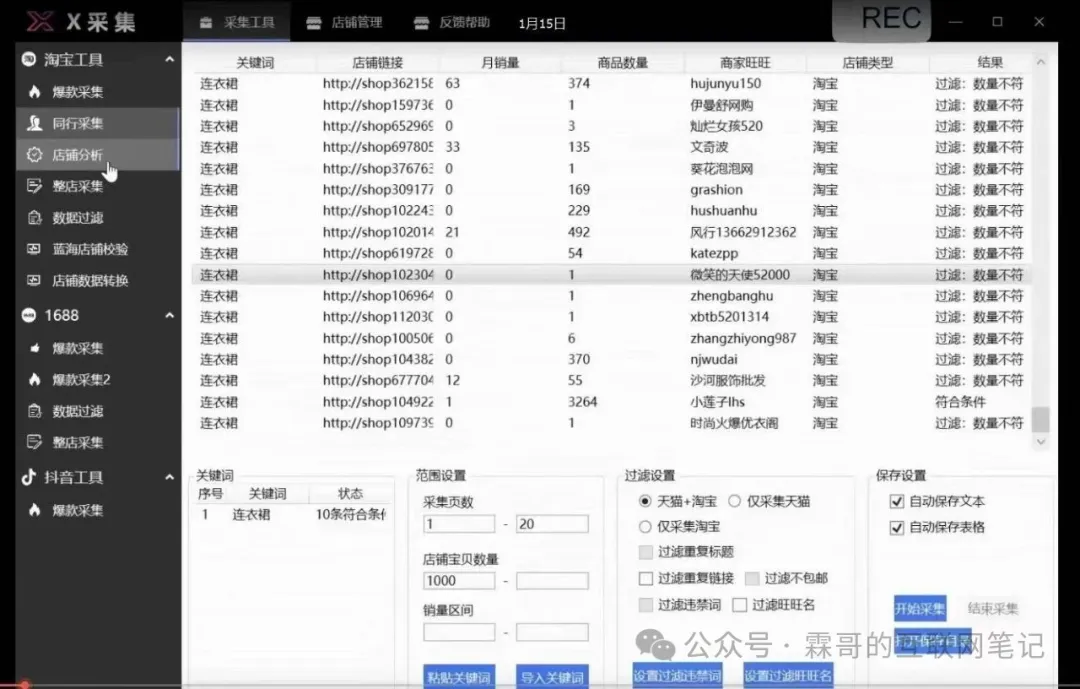Open the 反馈帮助 tab

(452, 22)
